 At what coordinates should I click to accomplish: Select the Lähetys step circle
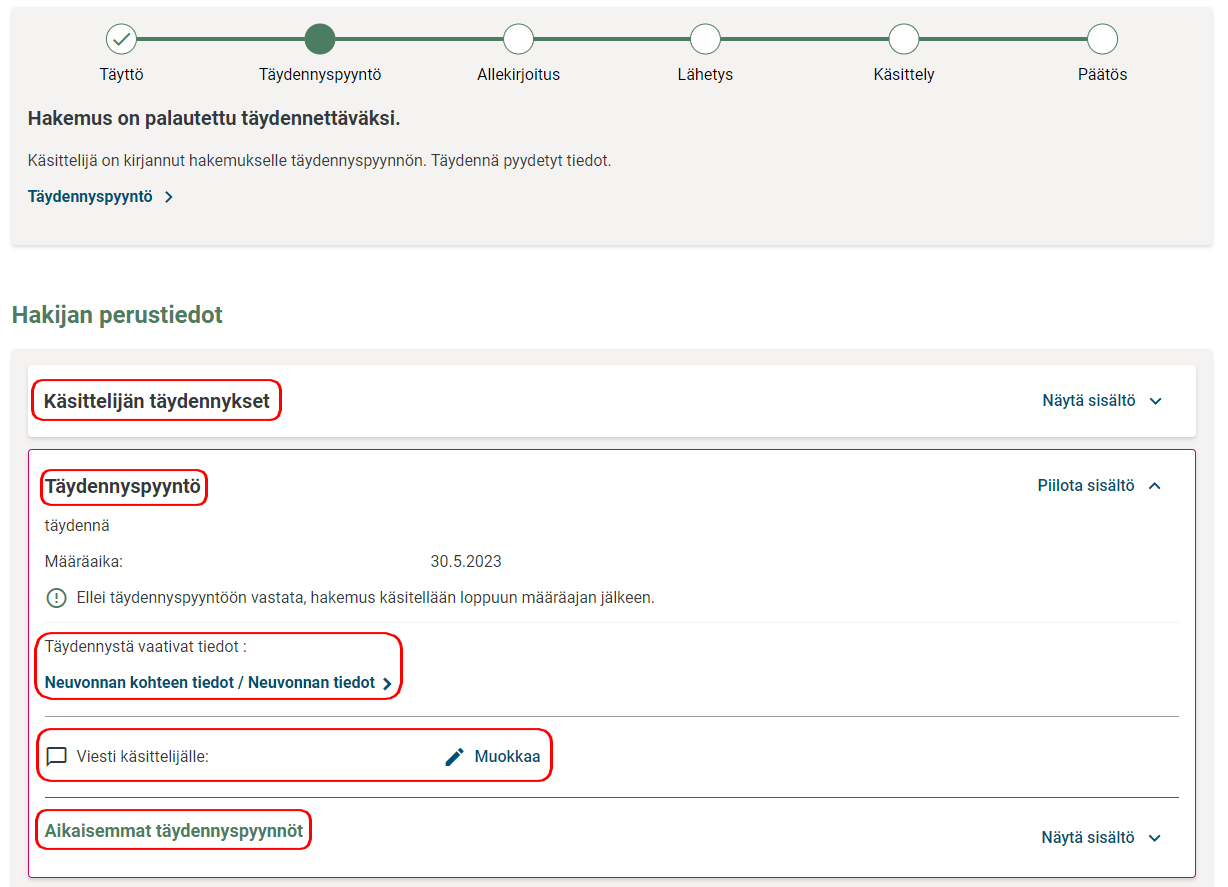coord(705,39)
